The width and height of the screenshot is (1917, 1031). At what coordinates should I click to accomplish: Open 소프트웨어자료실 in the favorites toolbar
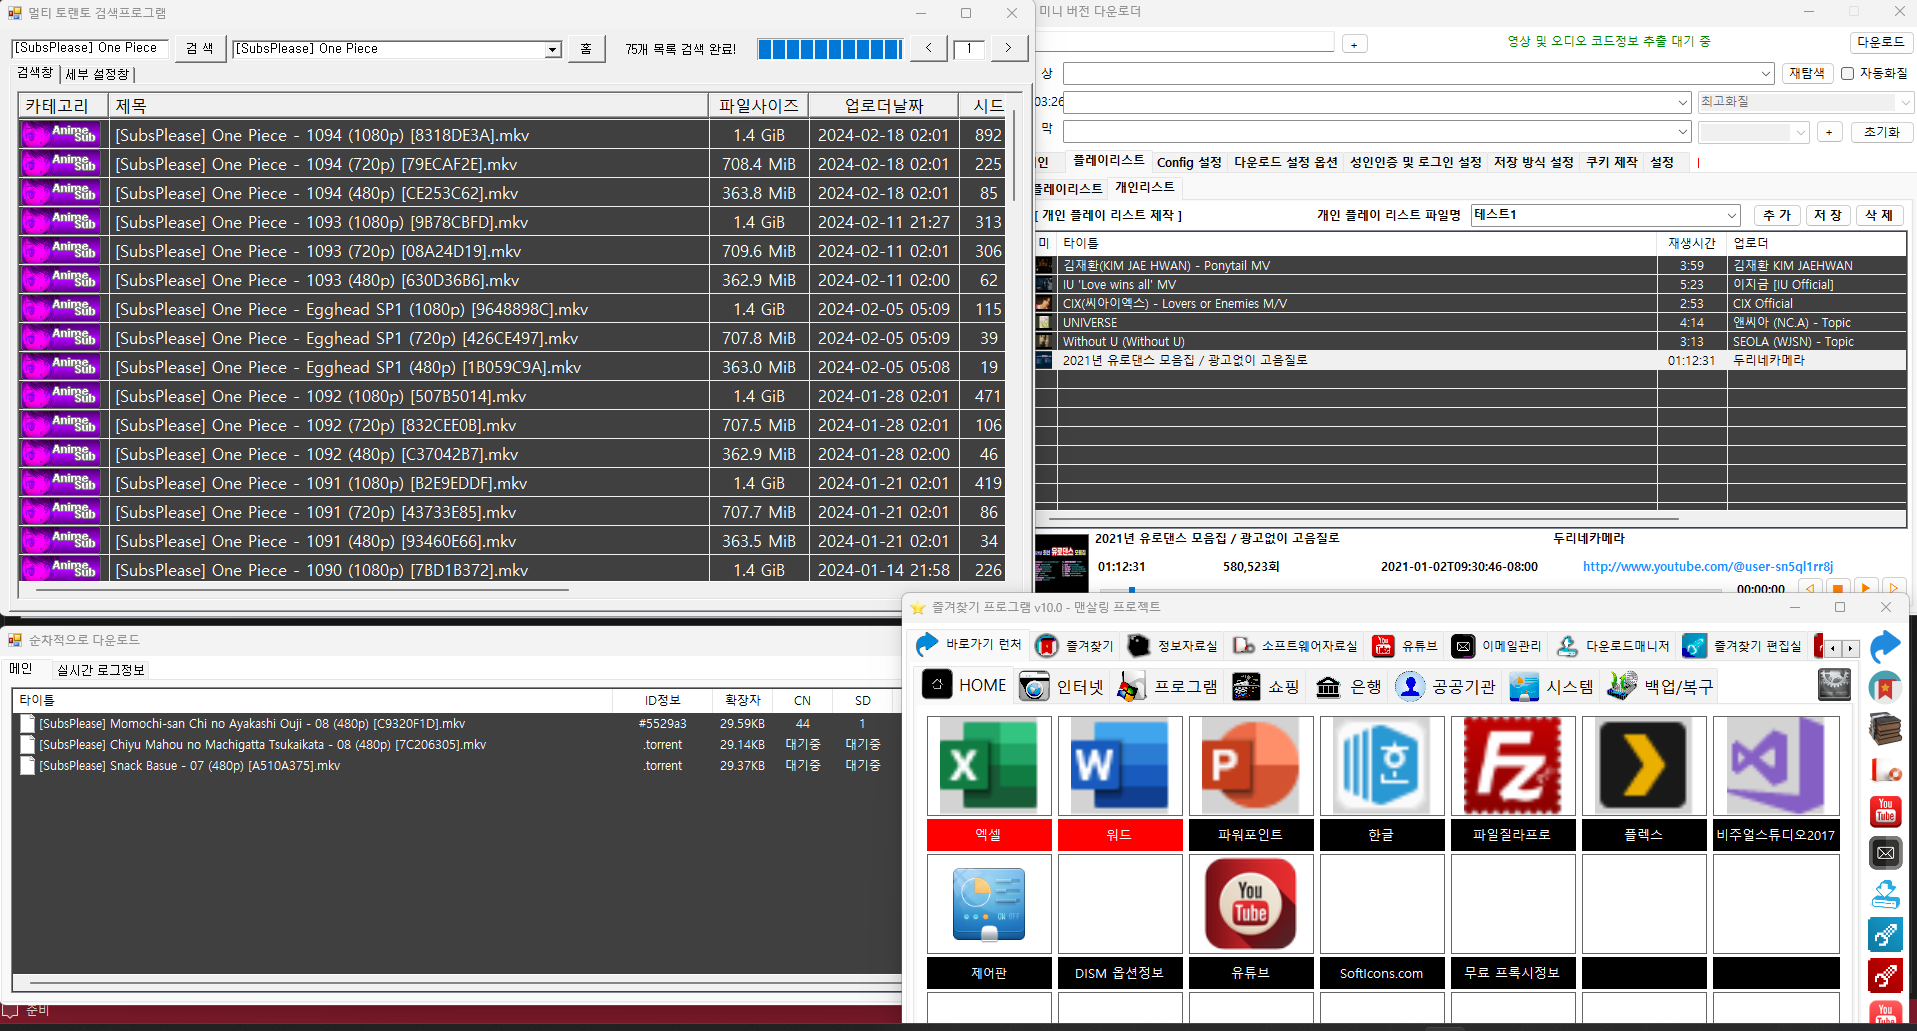[1295, 646]
